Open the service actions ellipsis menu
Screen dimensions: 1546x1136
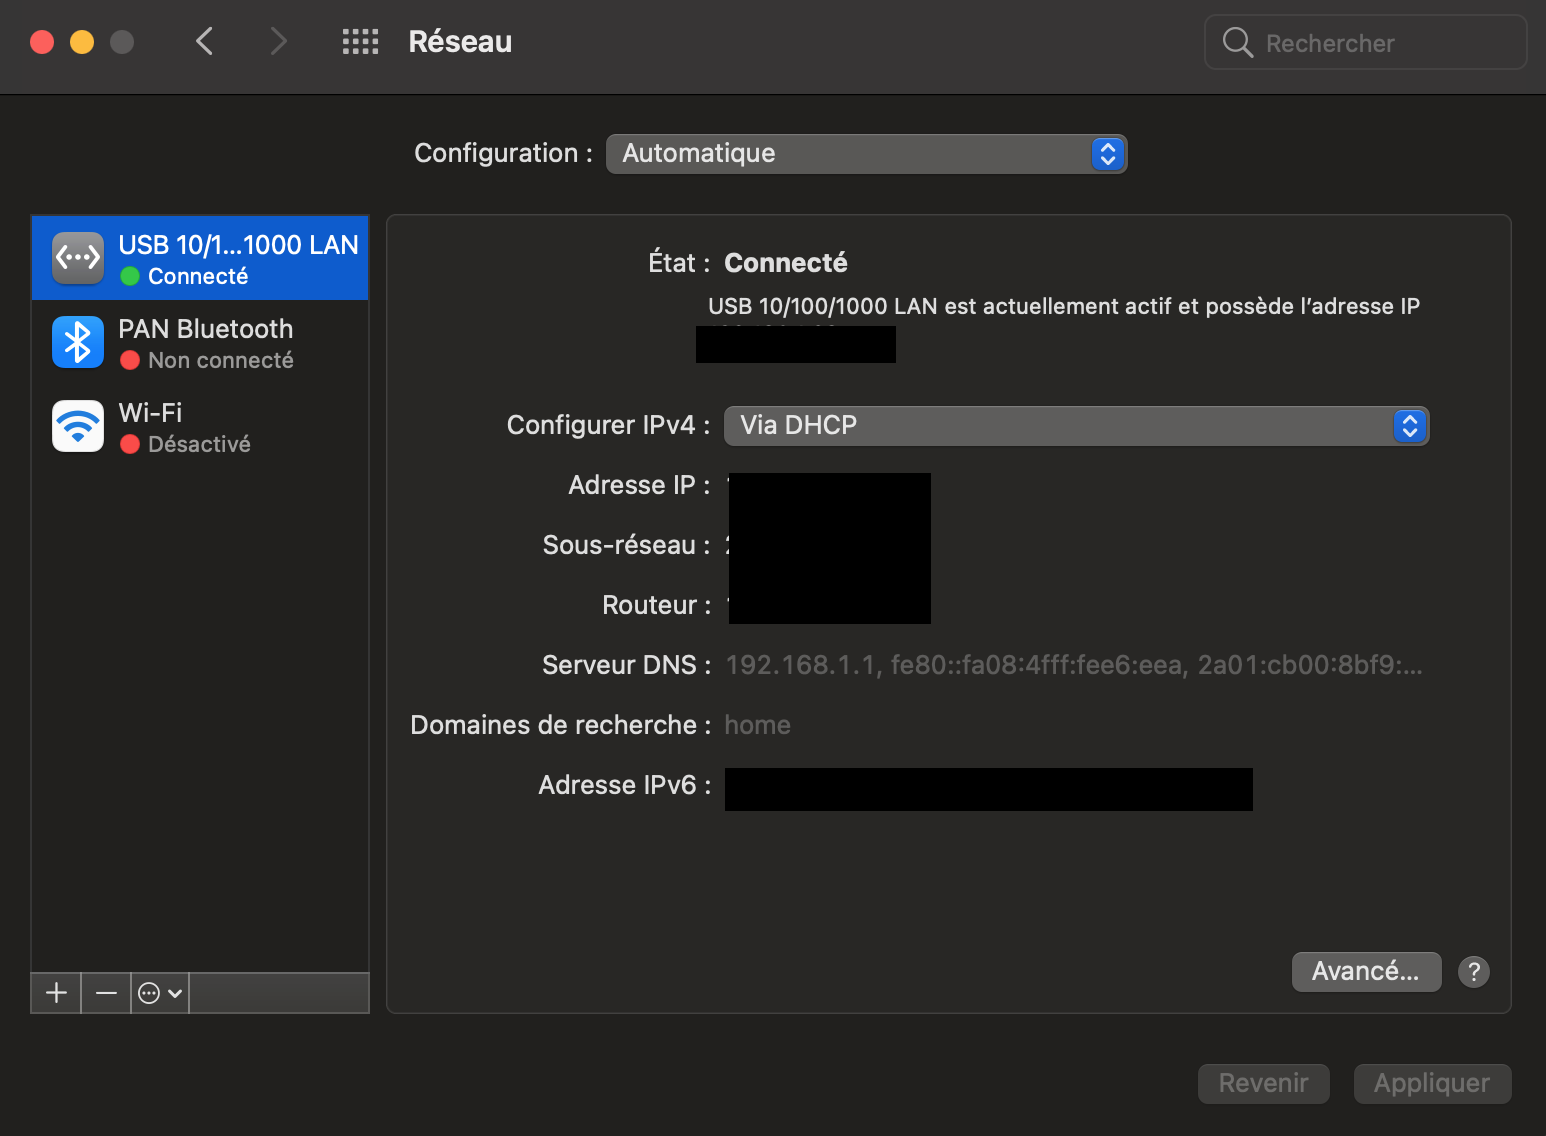pyautogui.click(x=160, y=993)
